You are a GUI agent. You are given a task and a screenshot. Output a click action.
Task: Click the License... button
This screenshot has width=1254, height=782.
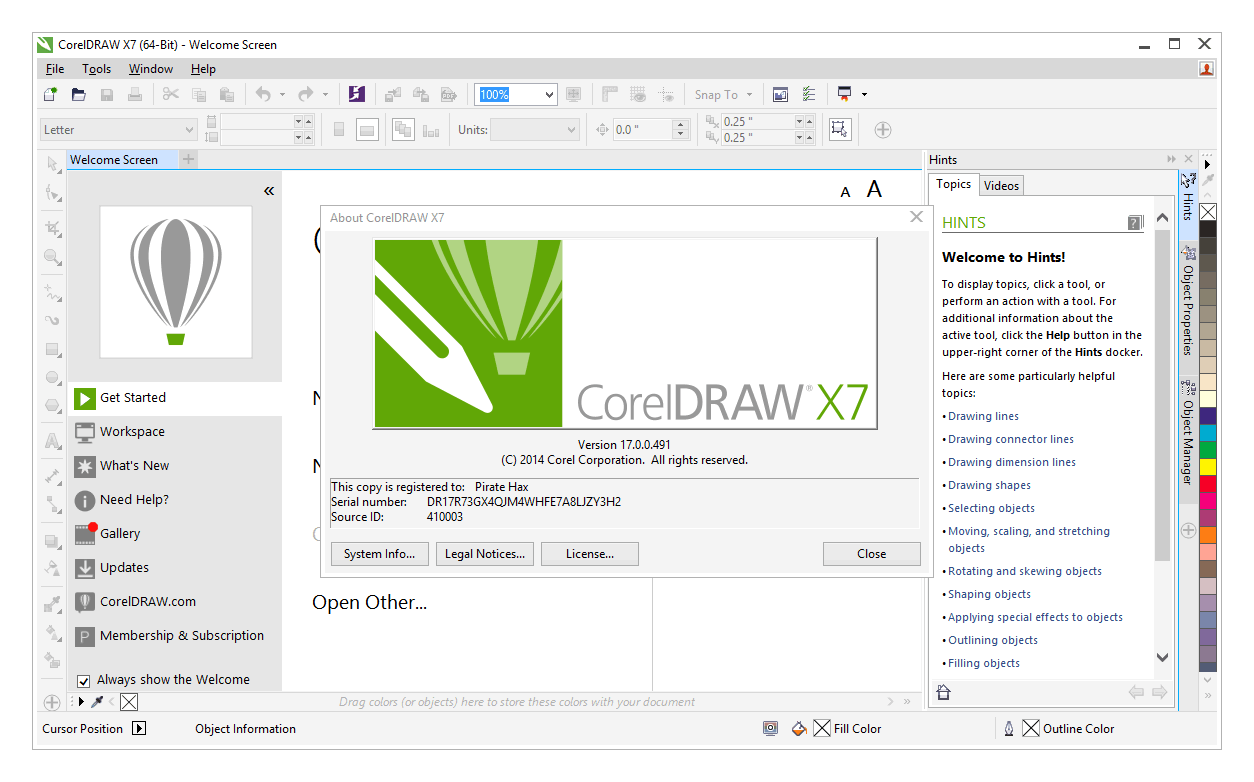(x=590, y=554)
